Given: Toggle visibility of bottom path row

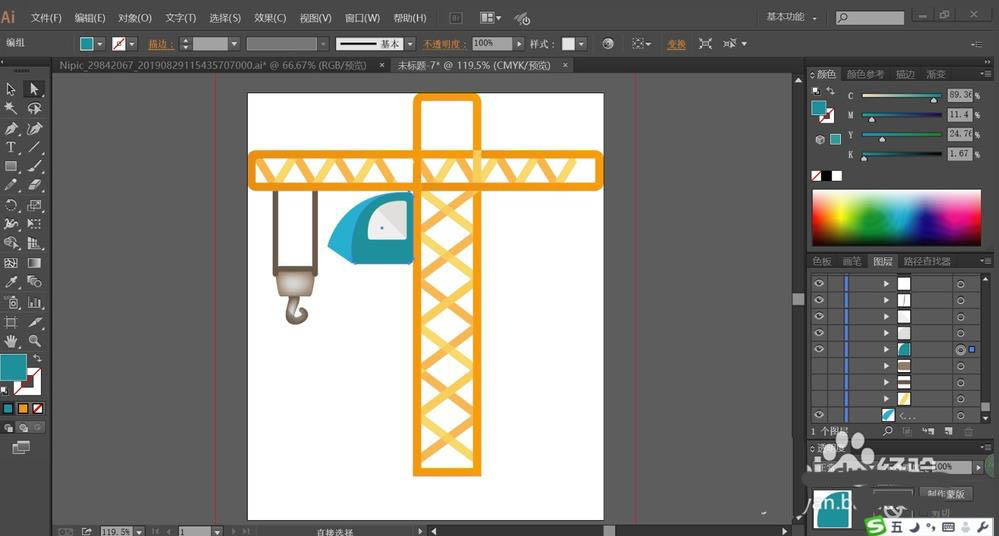Looking at the screenshot, I should click(x=819, y=415).
